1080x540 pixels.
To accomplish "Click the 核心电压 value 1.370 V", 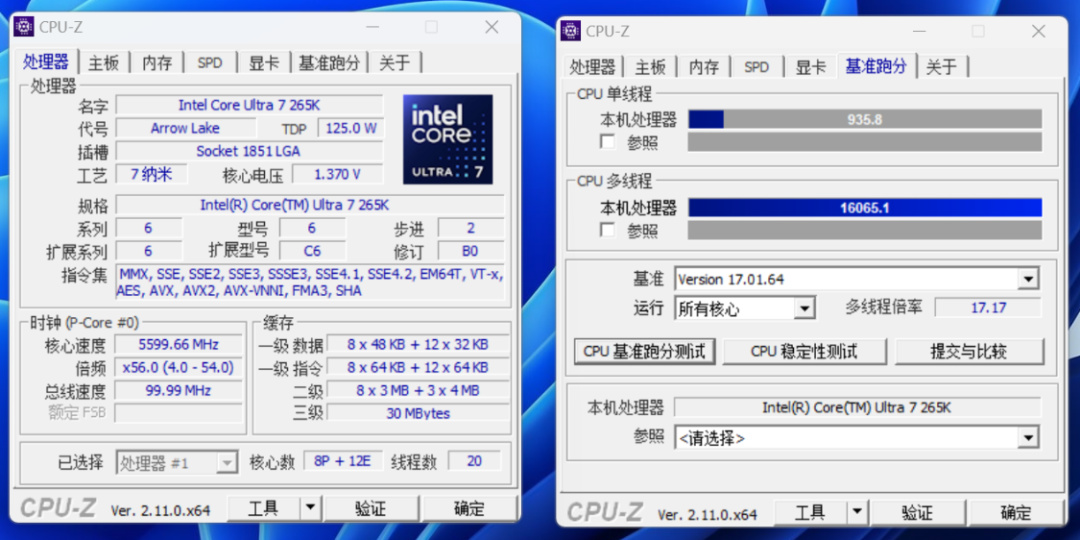I will 338,174.
